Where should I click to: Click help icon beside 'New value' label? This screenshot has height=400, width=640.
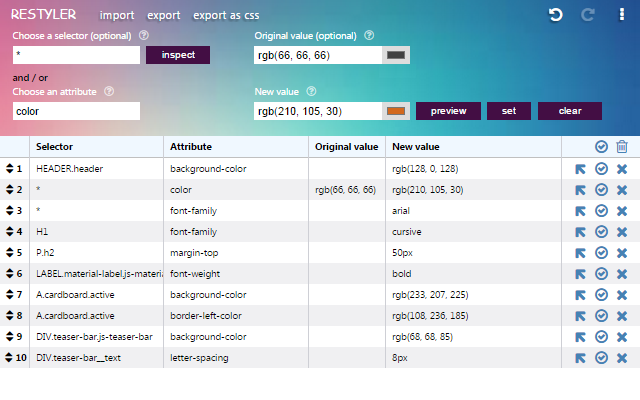pos(308,91)
